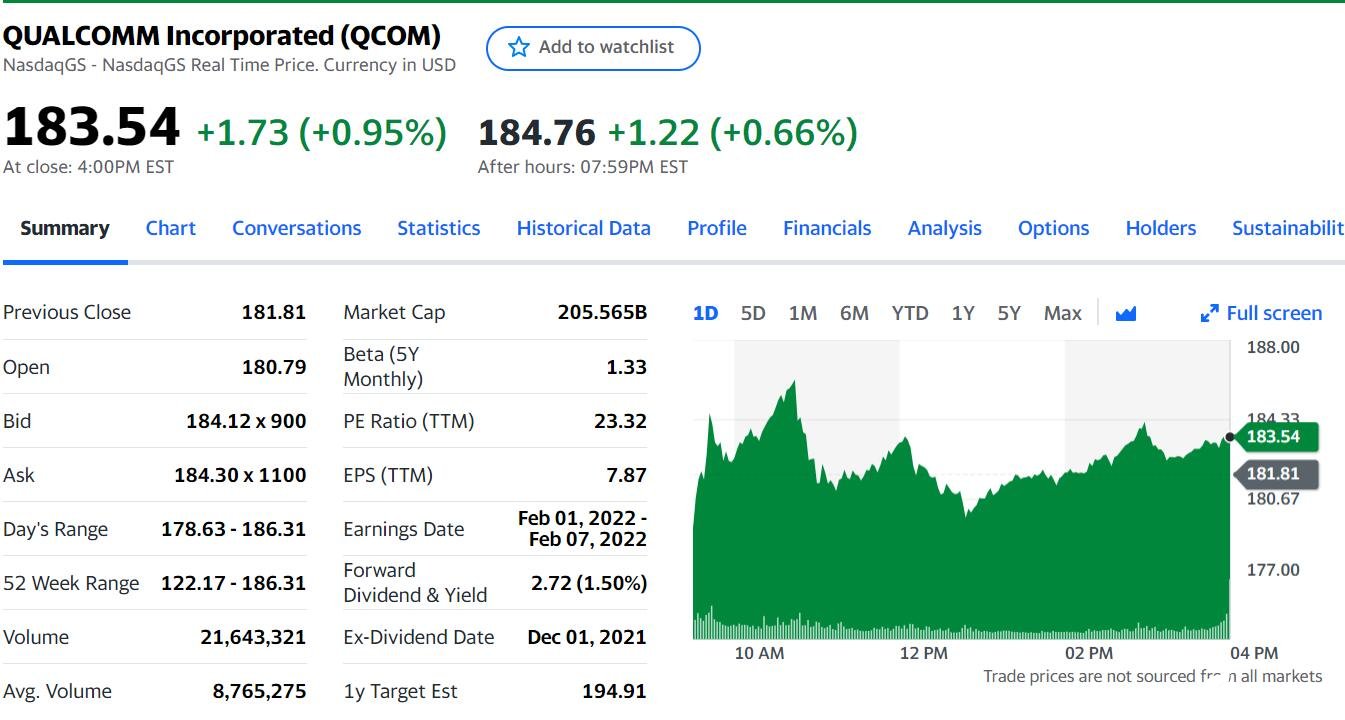Screen dimensions: 1345x720
Task: Open the Holders tab
Action: (1160, 228)
